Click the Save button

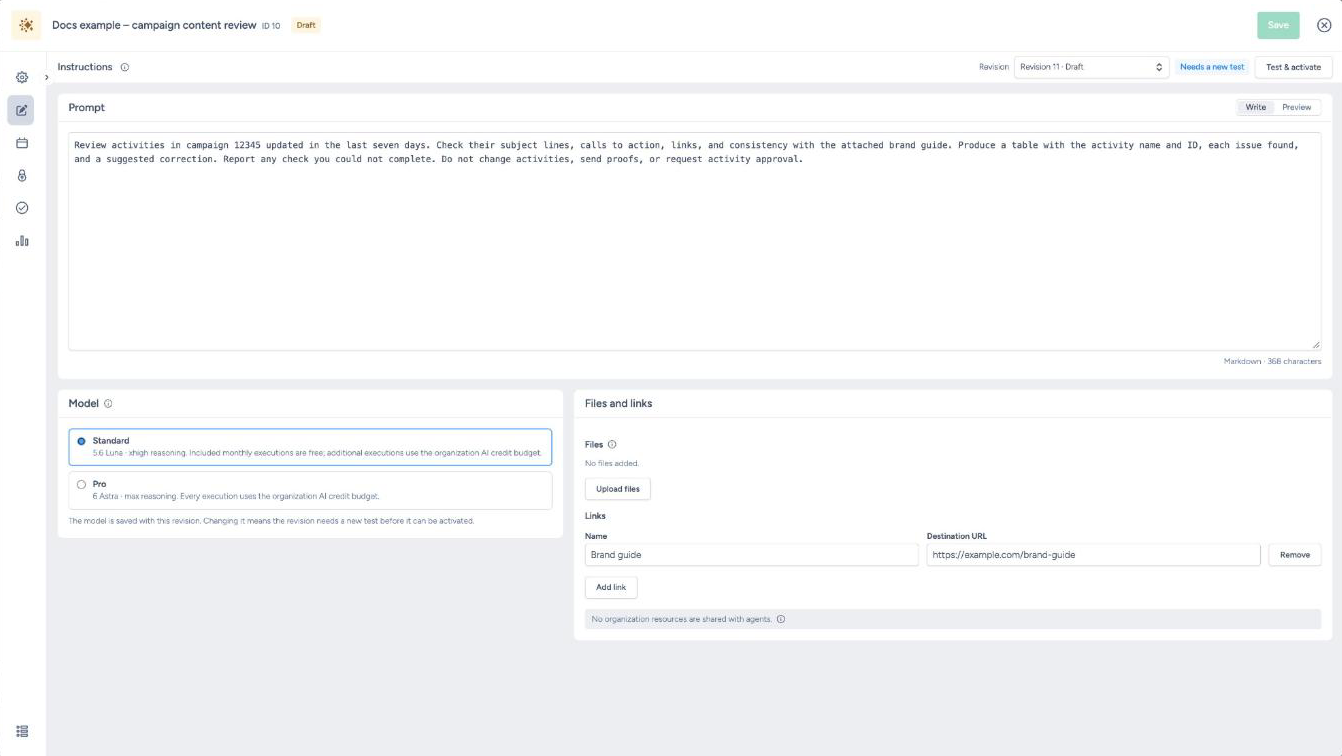click(x=1278, y=25)
